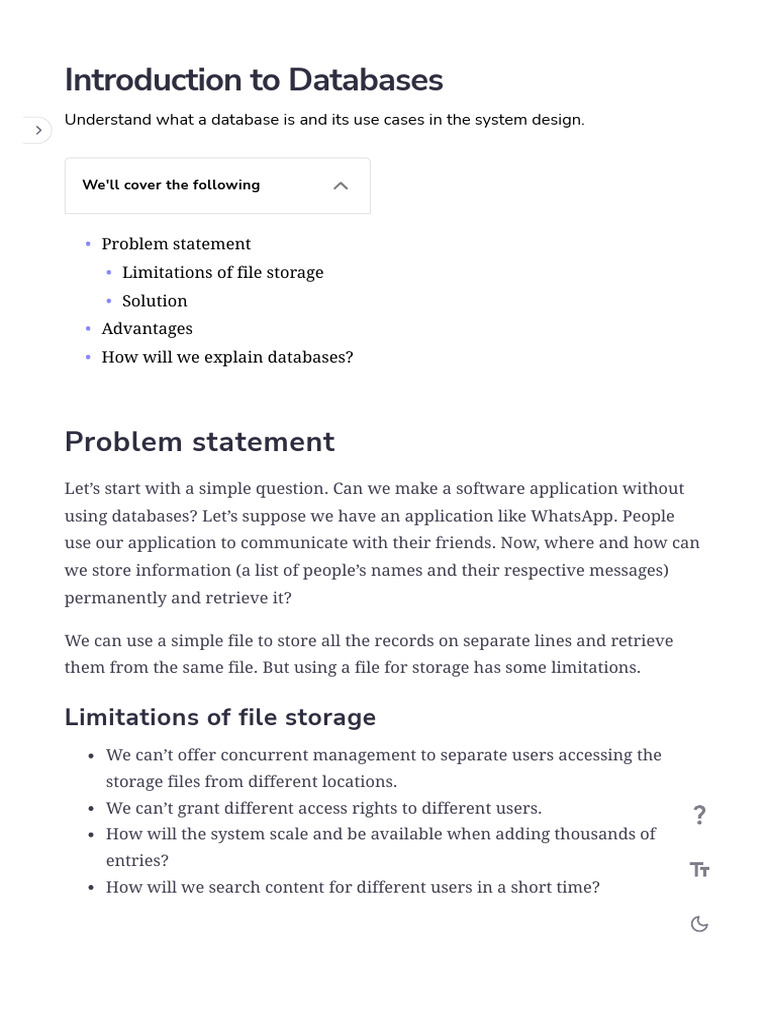
Task: Click the bullet about different access rights
Action: pos(324,808)
